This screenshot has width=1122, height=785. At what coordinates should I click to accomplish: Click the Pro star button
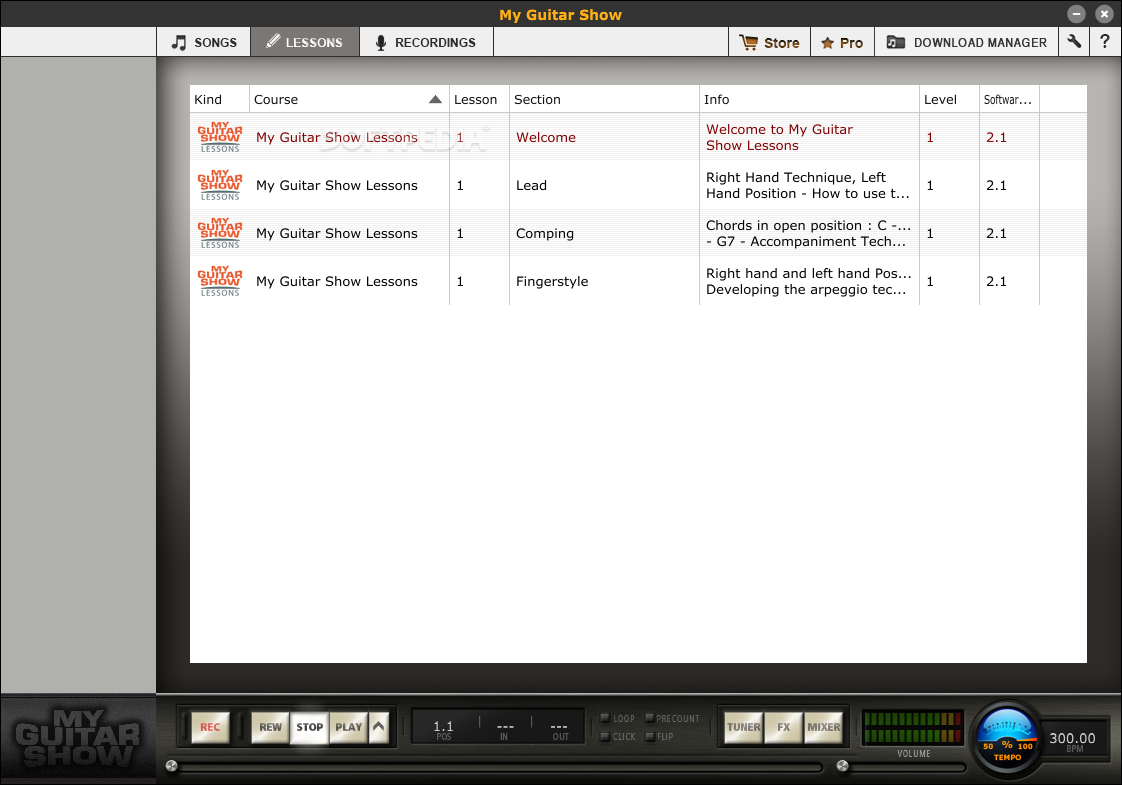coord(842,42)
